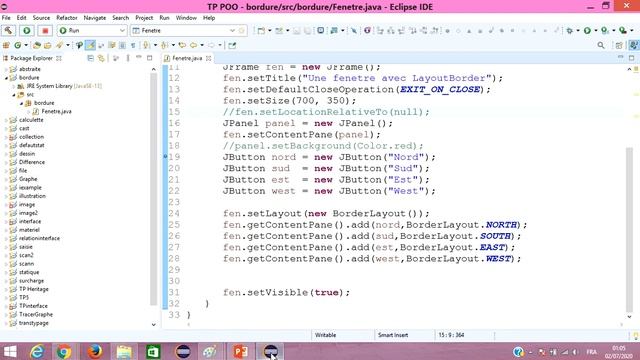
Task: Select Fenetre.java in Package Explorer
Action: [x=56, y=111]
